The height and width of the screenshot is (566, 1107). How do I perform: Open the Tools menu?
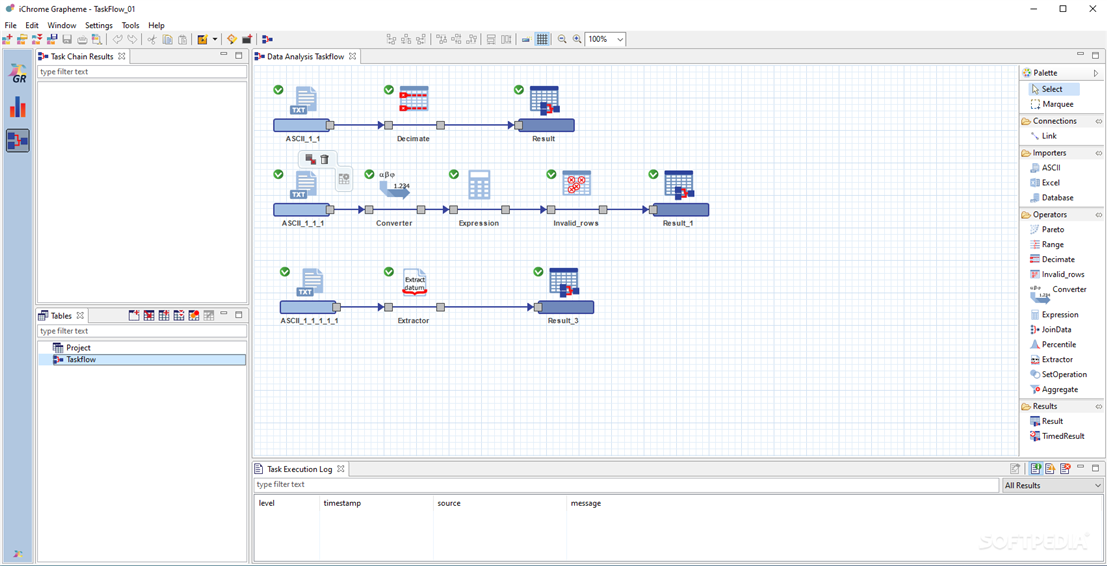(131, 25)
